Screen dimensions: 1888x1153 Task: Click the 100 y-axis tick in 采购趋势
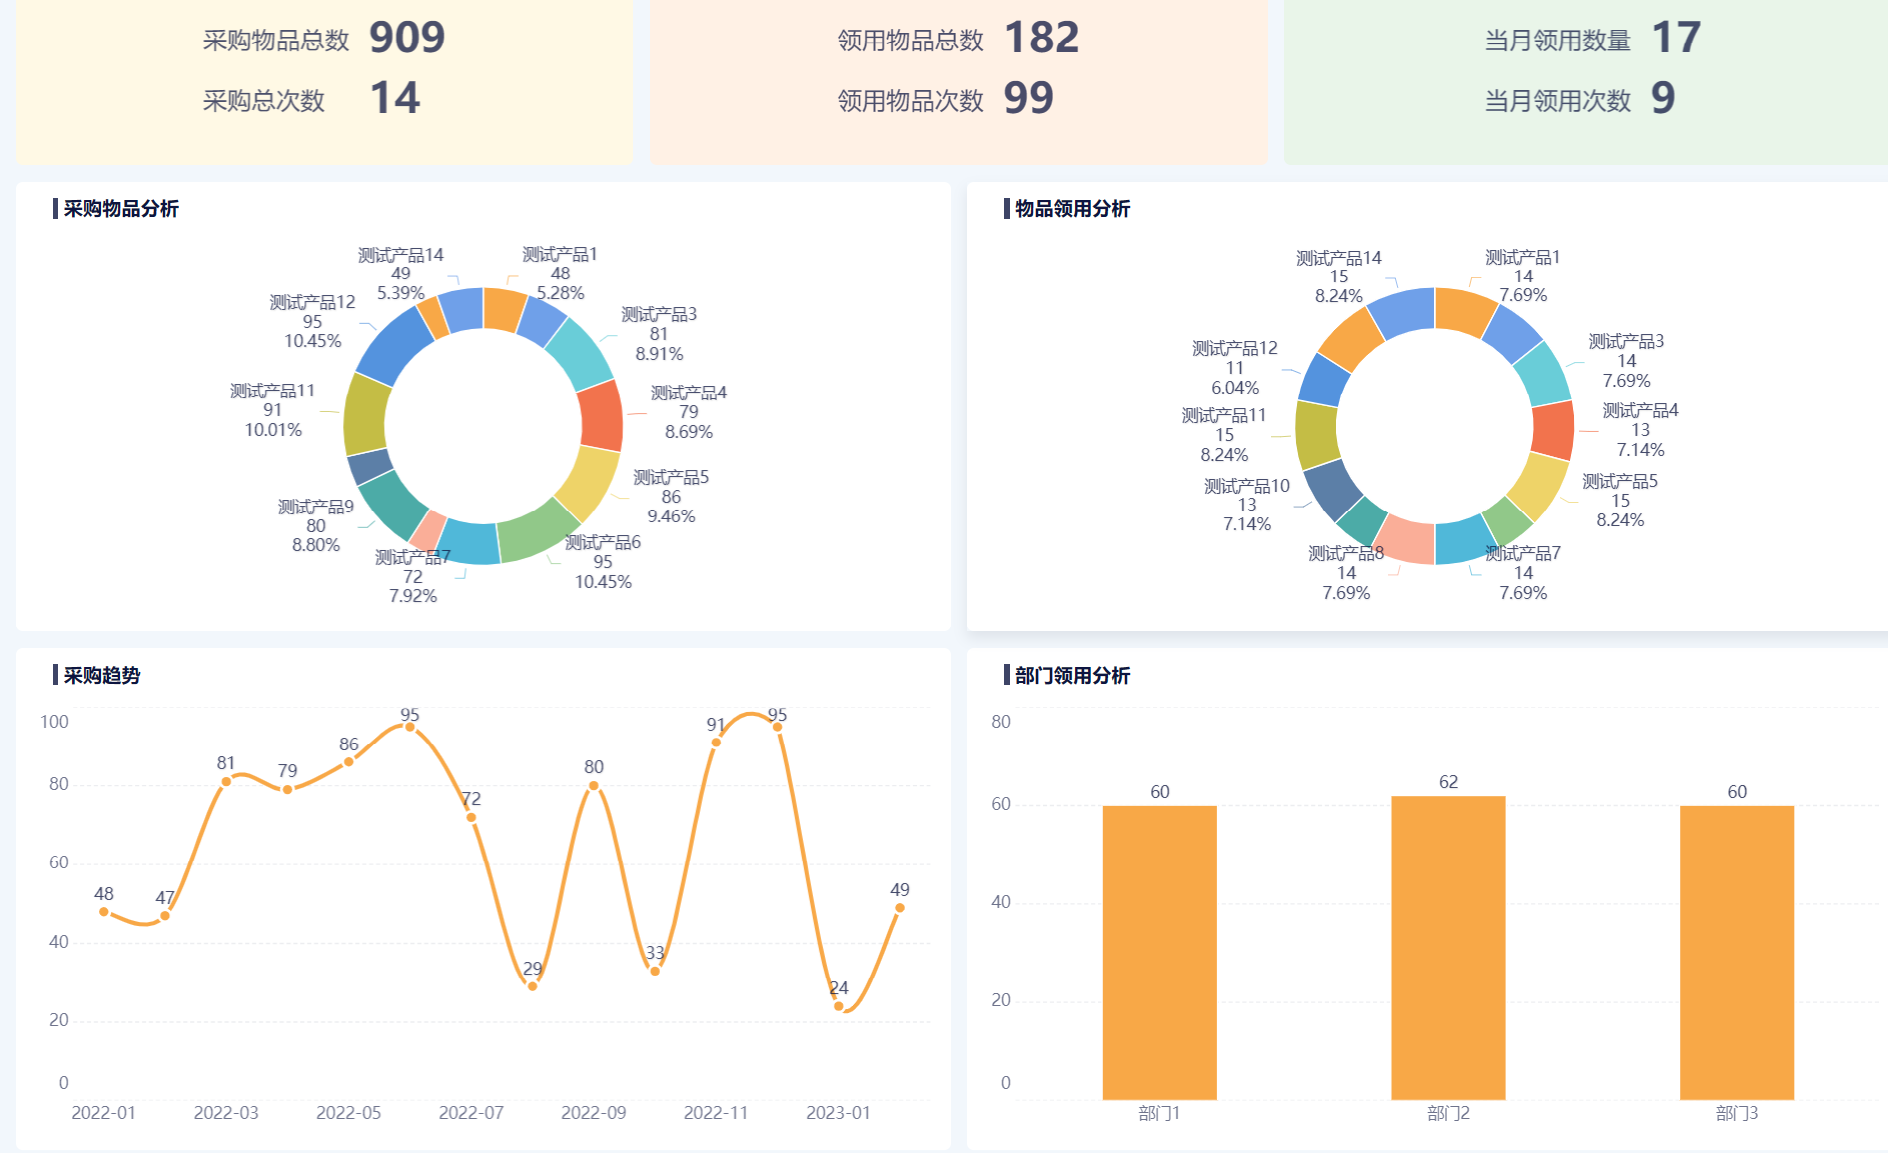pos(54,722)
